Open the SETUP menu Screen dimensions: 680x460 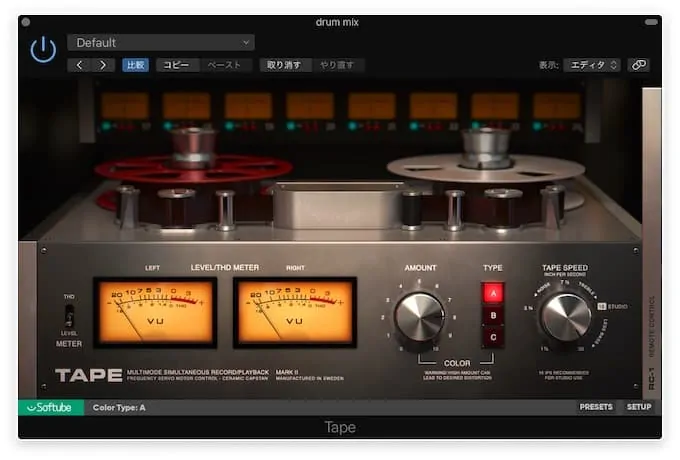pos(639,407)
